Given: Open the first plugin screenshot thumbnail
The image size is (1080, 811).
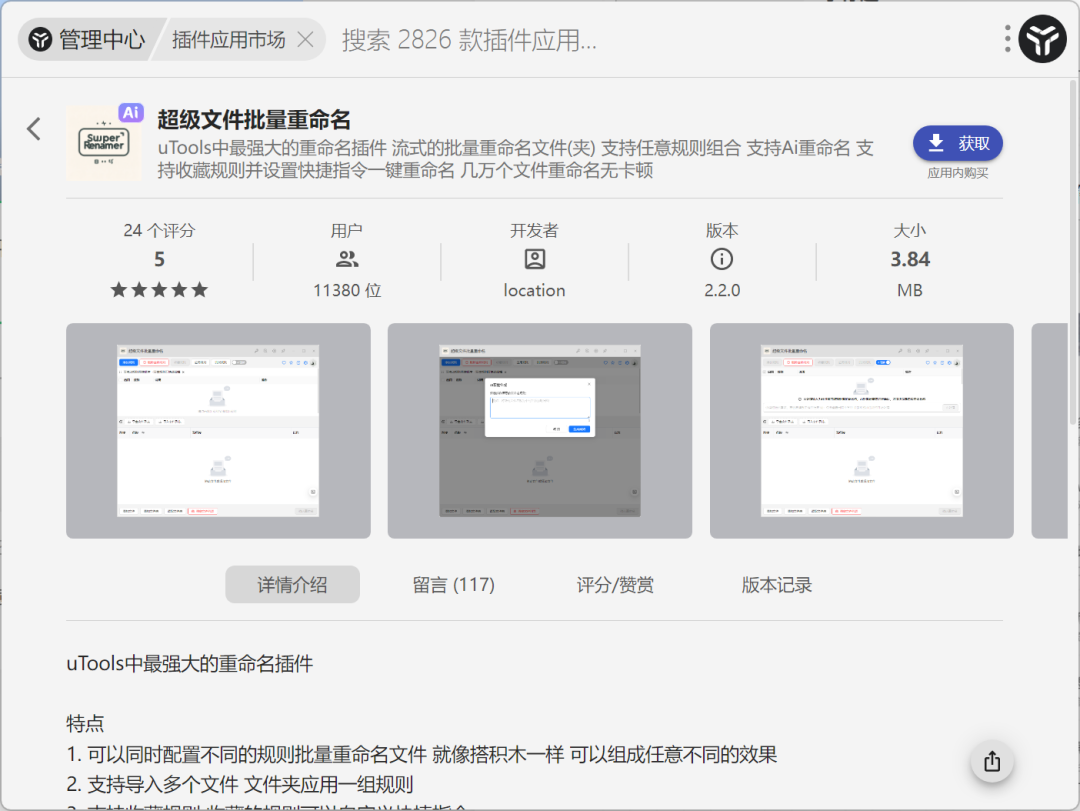Looking at the screenshot, I should (x=218, y=431).
